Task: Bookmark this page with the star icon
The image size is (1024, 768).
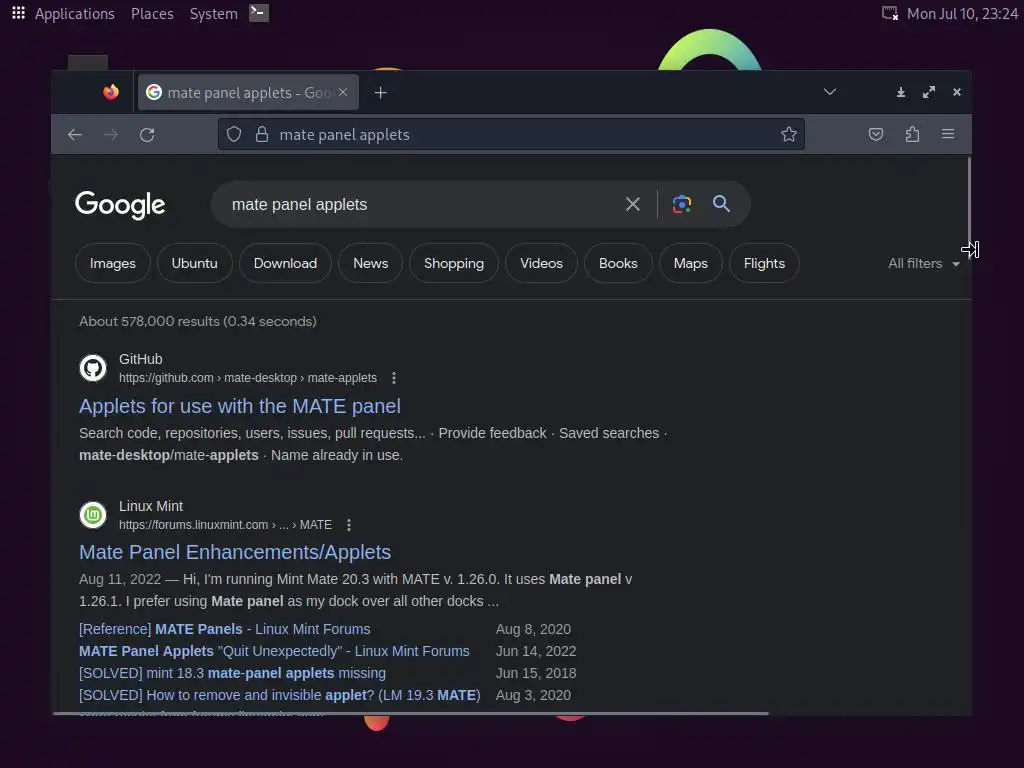Action: pyautogui.click(x=788, y=134)
